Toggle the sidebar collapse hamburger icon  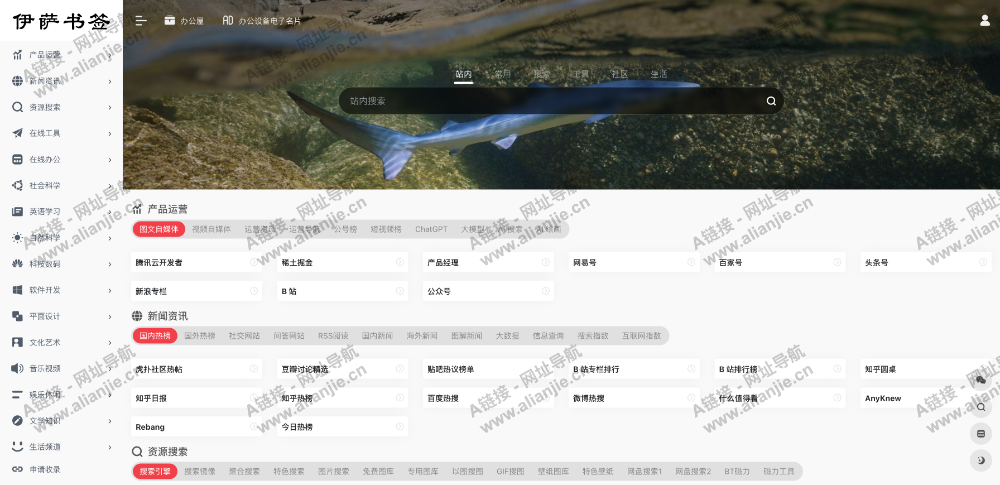(141, 20)
